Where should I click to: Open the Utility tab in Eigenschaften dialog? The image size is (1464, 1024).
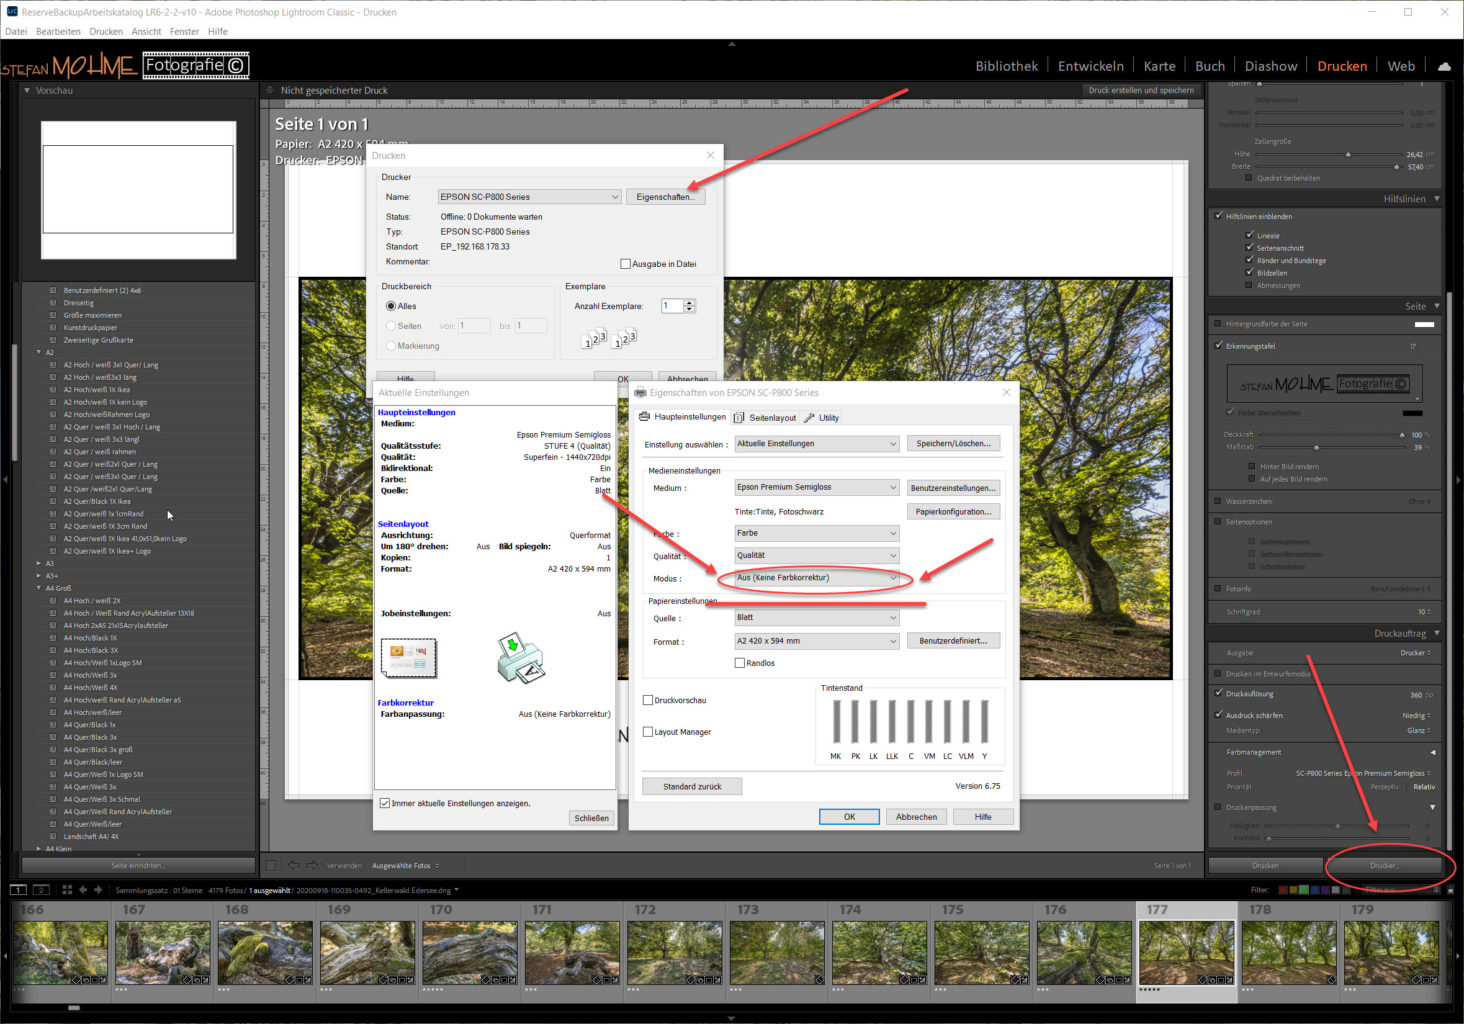coord(822,417)
